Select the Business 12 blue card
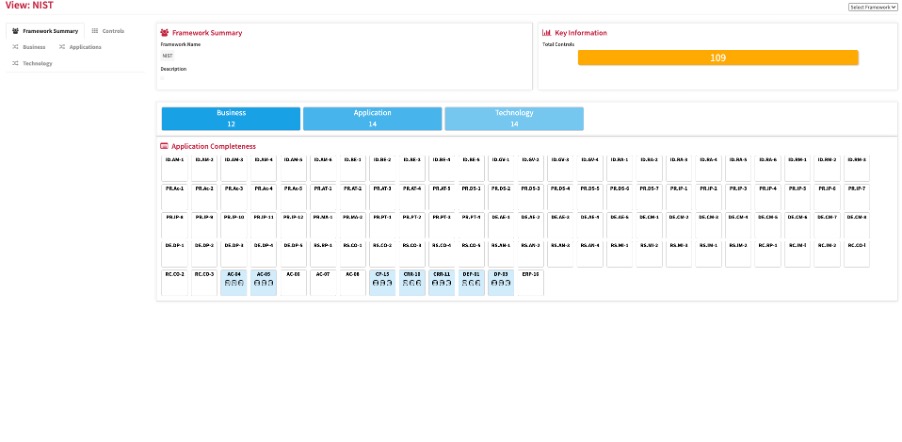The image size is (902, 442). click(231, 119)
